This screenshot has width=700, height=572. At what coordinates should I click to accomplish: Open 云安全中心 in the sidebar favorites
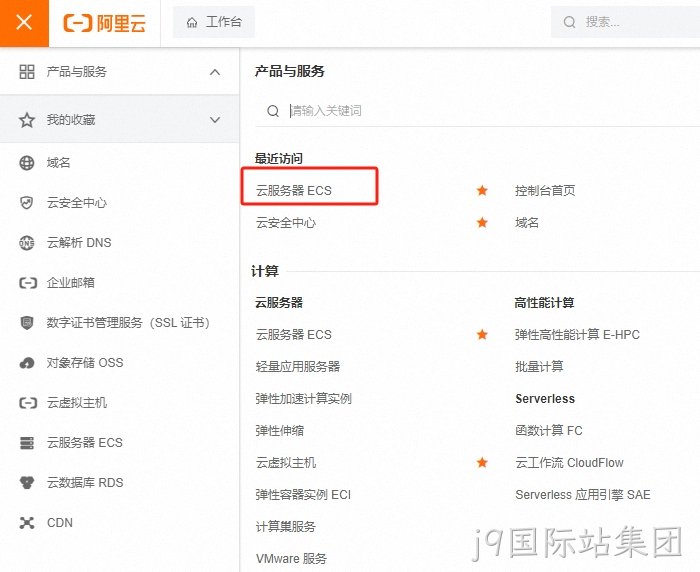tap(77, 203)
